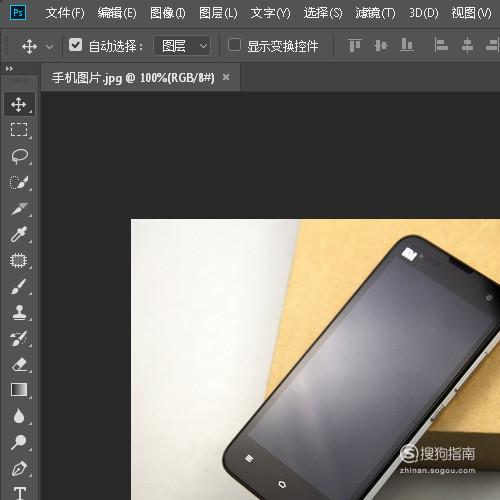This screenshot has width=500, height=500.
Task: Open the 文件(F) menu
Action: click(x=65, y=13)
